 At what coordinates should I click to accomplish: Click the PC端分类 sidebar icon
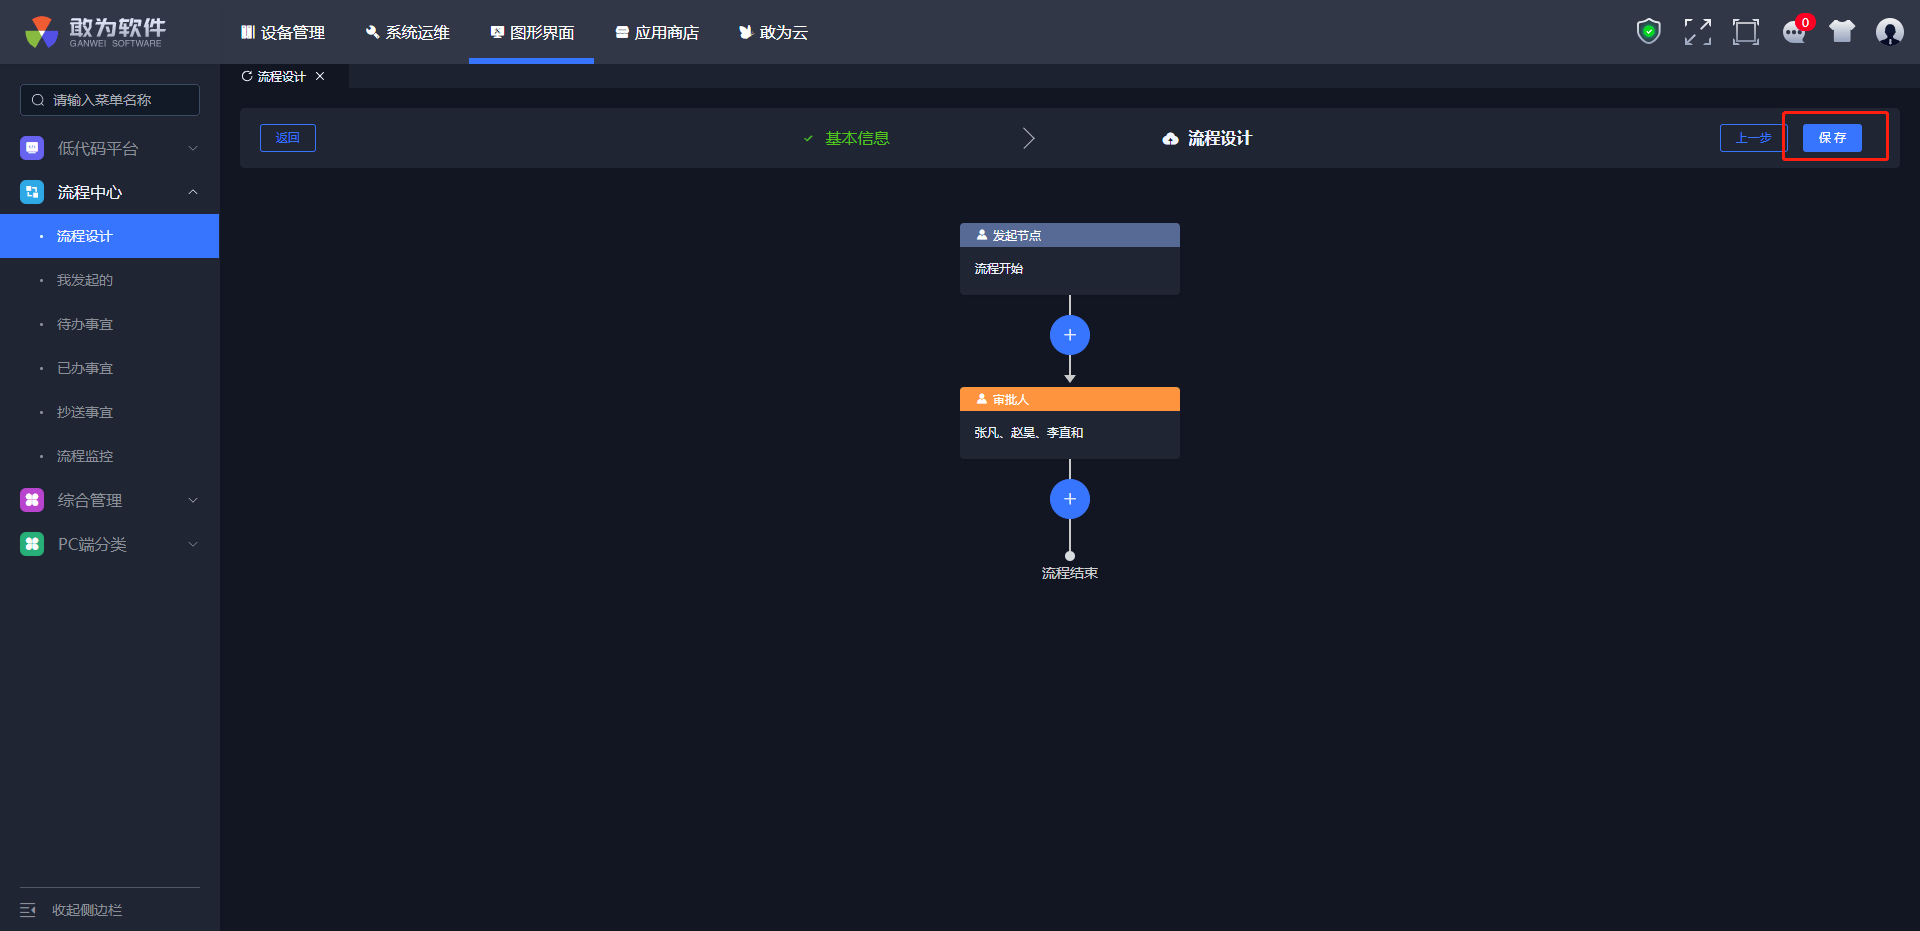pos(32,544)
